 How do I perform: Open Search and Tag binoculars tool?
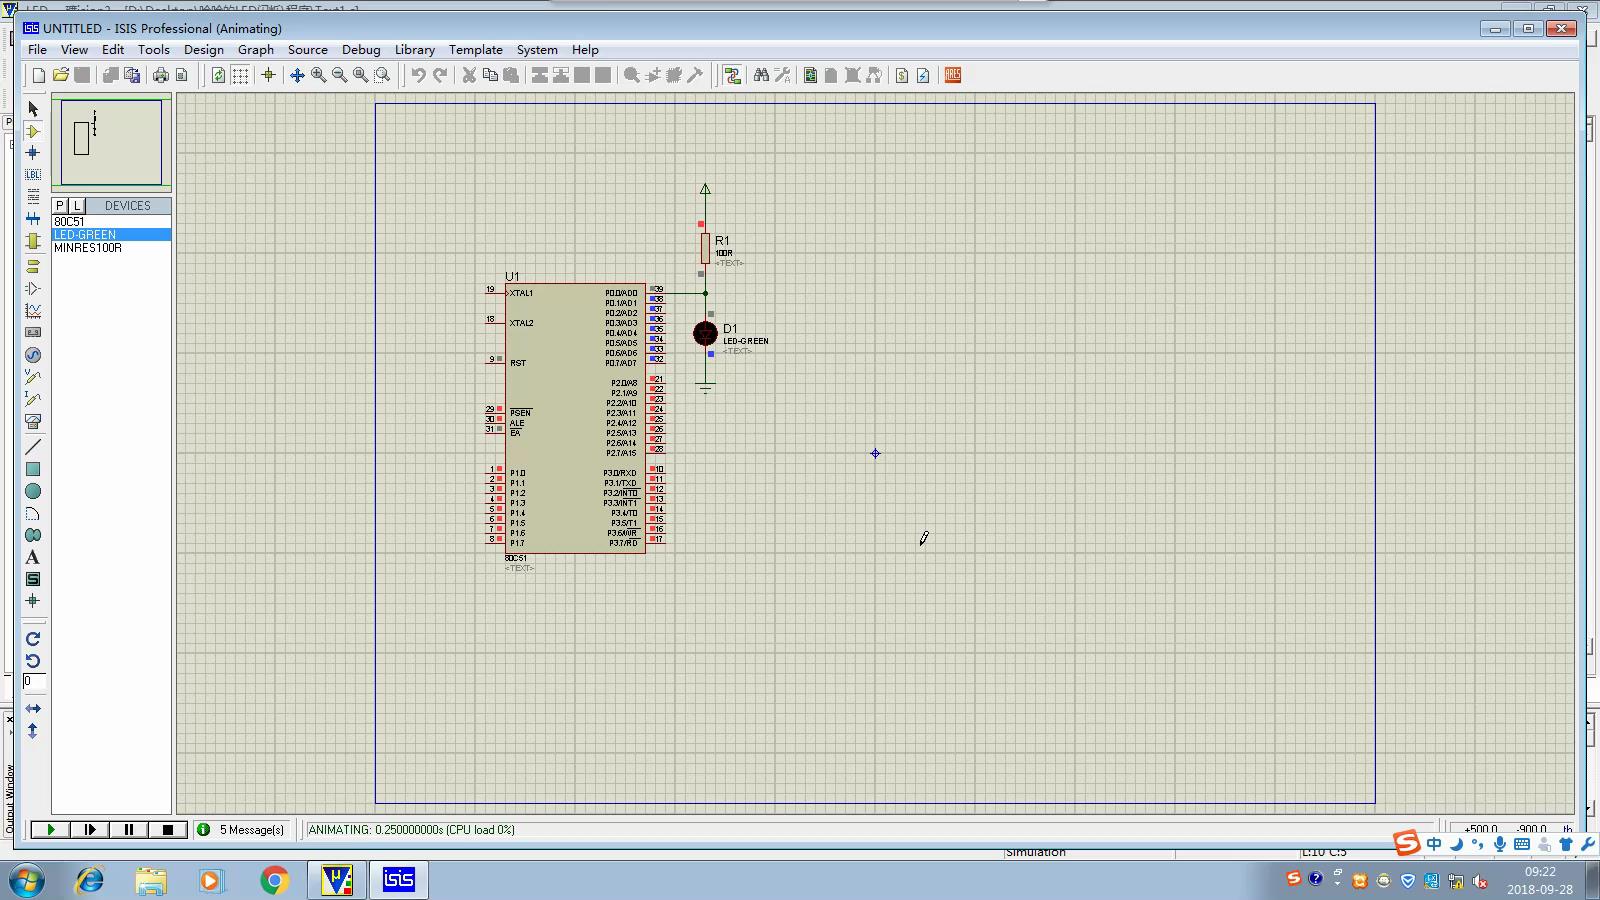tap(761, 75)
